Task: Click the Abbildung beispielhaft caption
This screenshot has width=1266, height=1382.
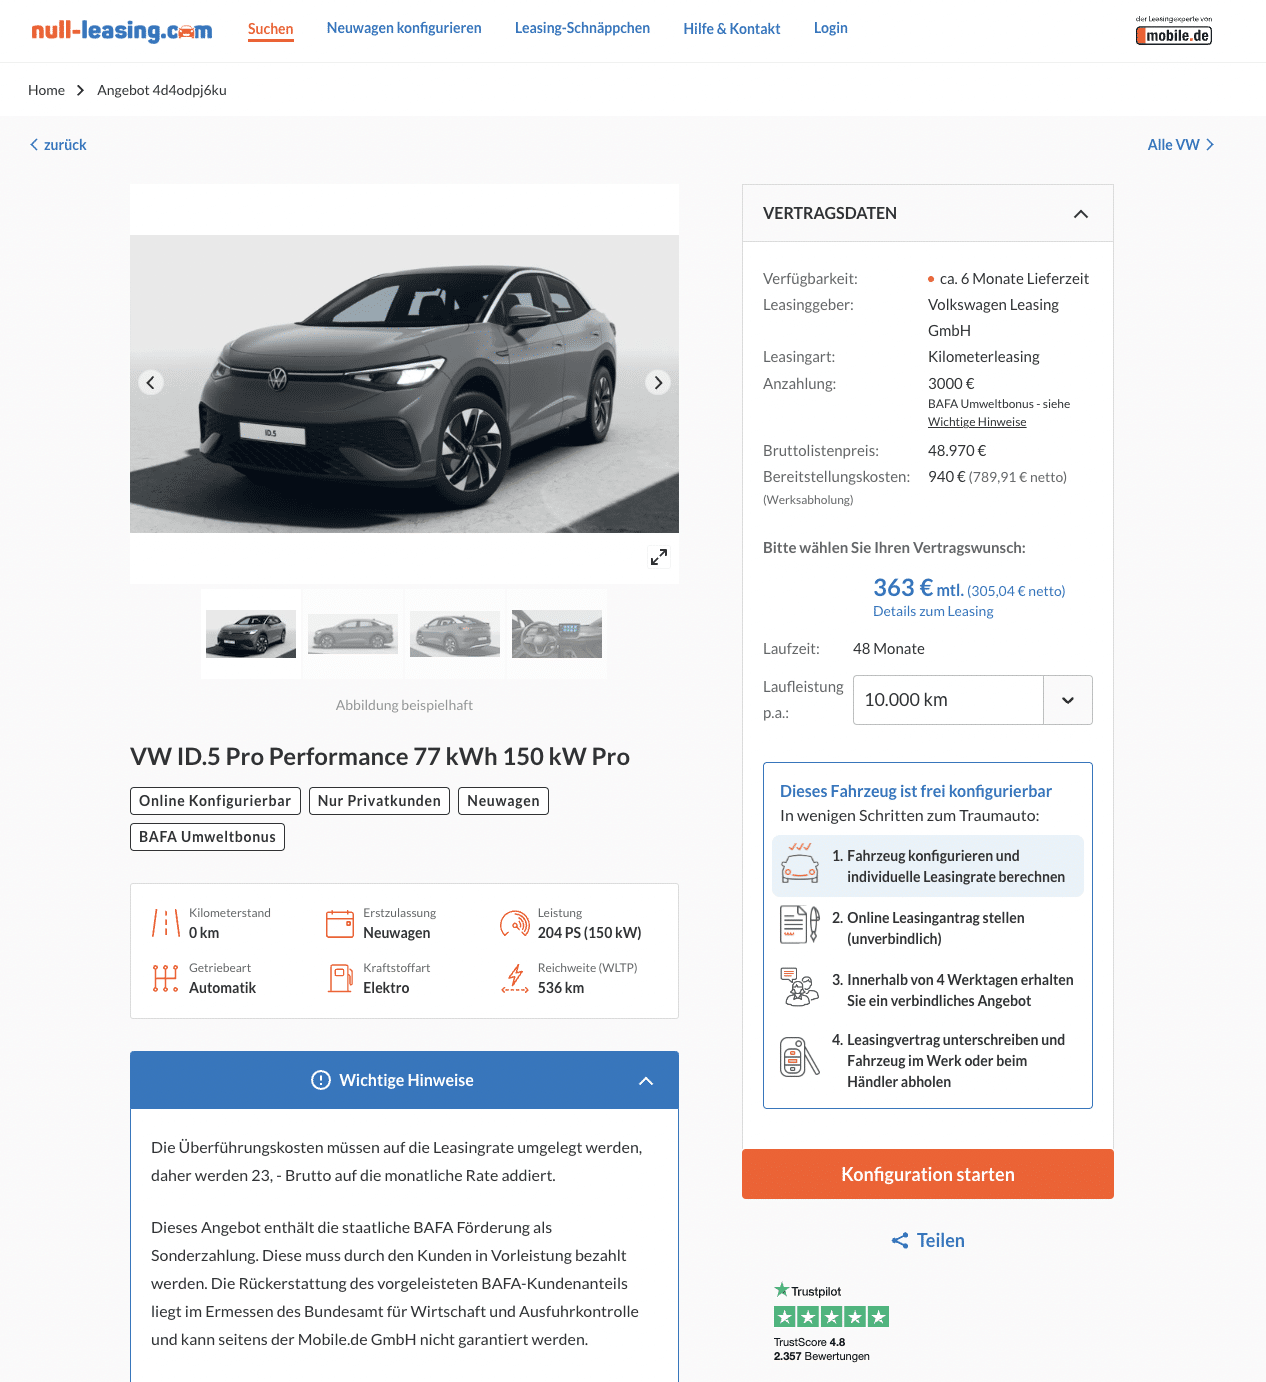Action: 404,705
